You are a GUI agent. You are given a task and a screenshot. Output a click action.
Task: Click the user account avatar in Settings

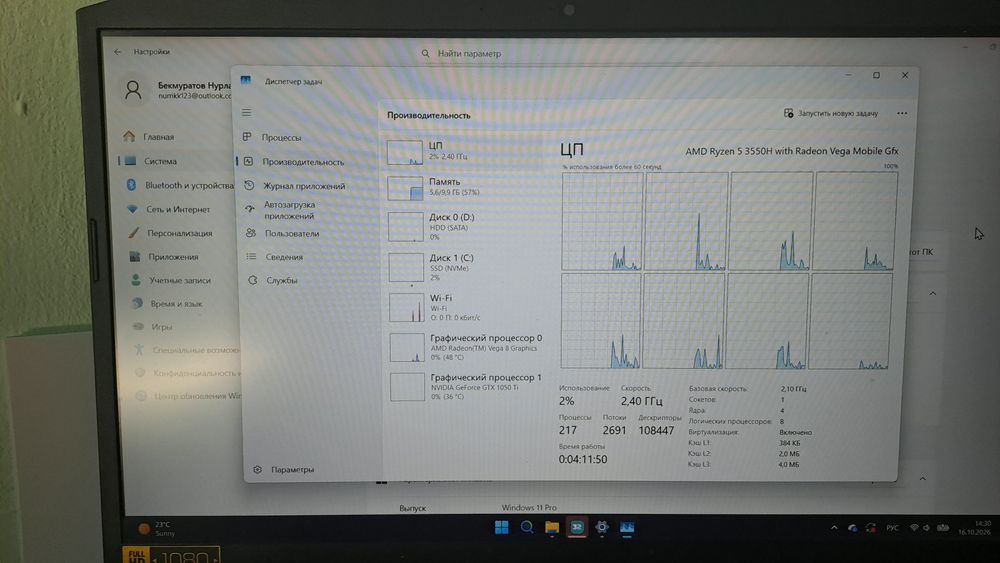click(x=133, y=91)
